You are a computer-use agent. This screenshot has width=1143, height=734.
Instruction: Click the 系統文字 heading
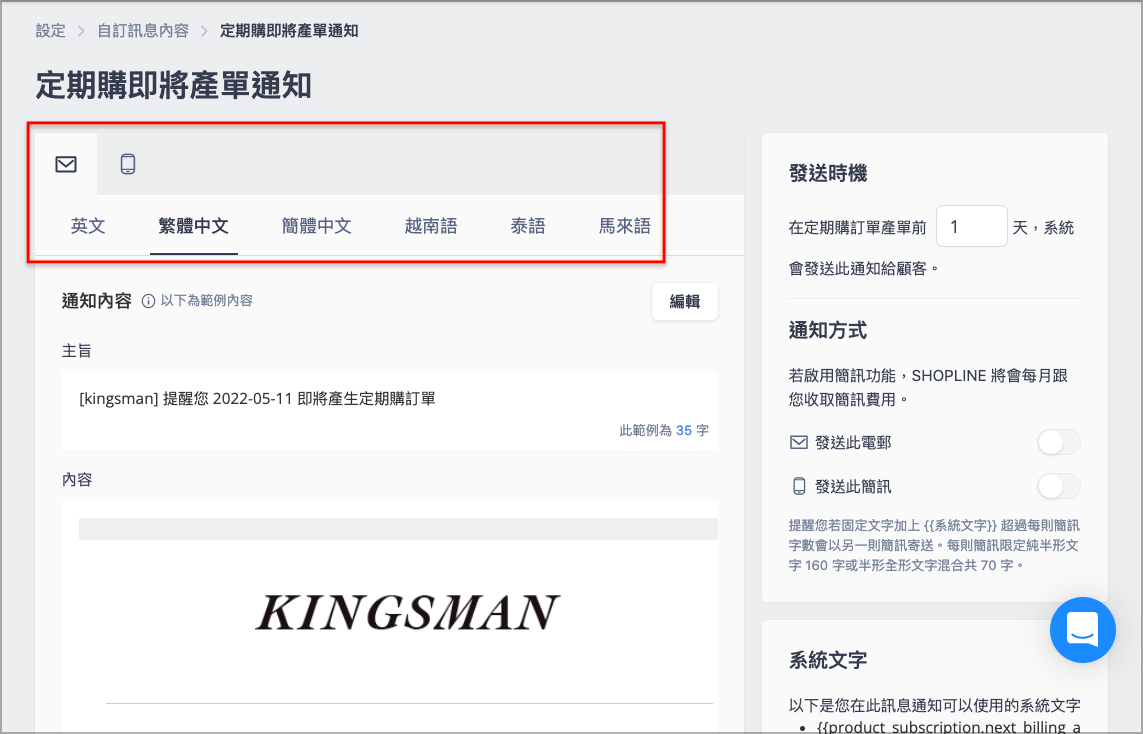coord(828,660)
